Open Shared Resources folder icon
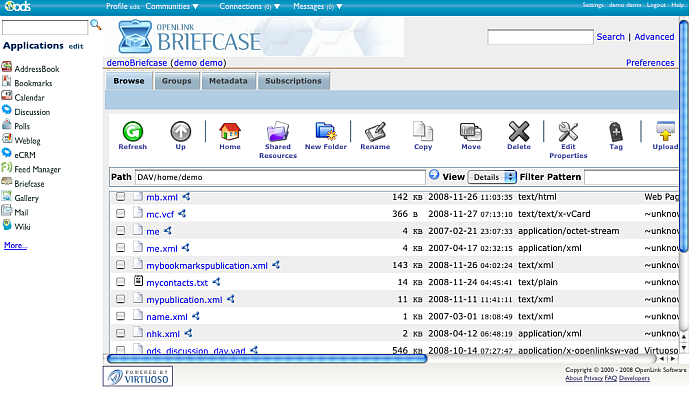The height and width of the screenshot is (400, 700). pos(277,131)
